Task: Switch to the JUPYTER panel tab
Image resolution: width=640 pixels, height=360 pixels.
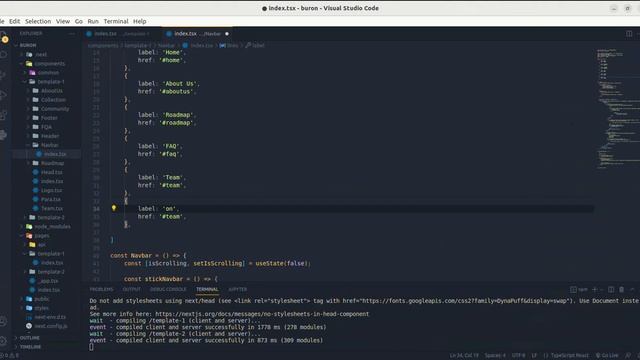Action: pos(238,289)
